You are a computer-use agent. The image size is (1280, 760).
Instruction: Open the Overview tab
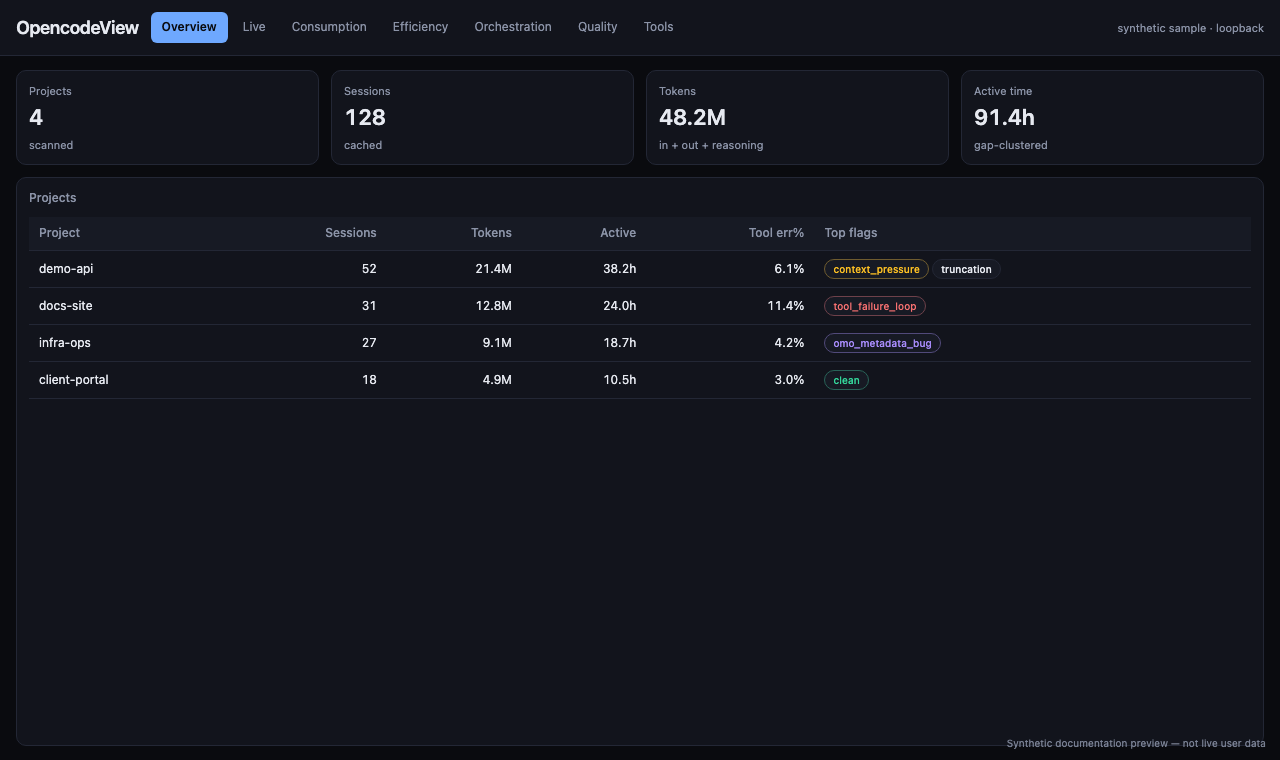(x=189, y=27)
